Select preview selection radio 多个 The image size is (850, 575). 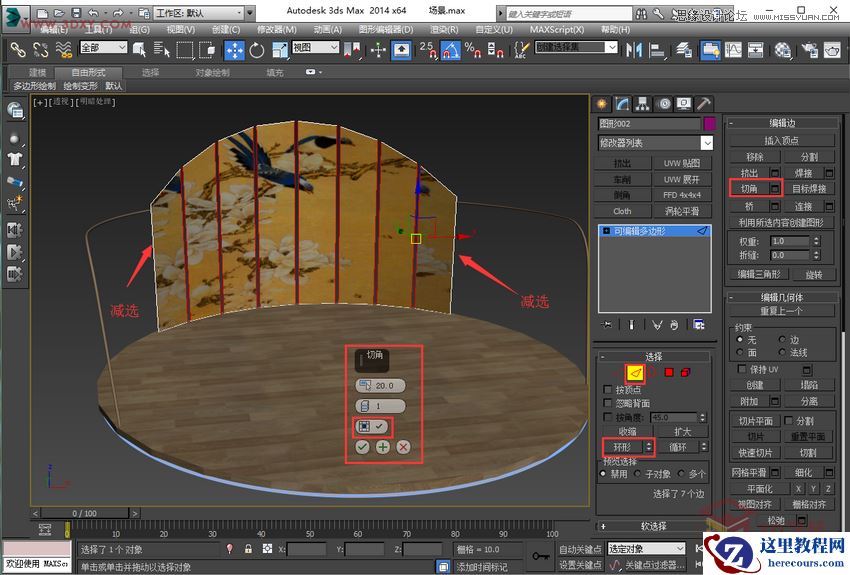pyautogui.click(x=681, y=474)
